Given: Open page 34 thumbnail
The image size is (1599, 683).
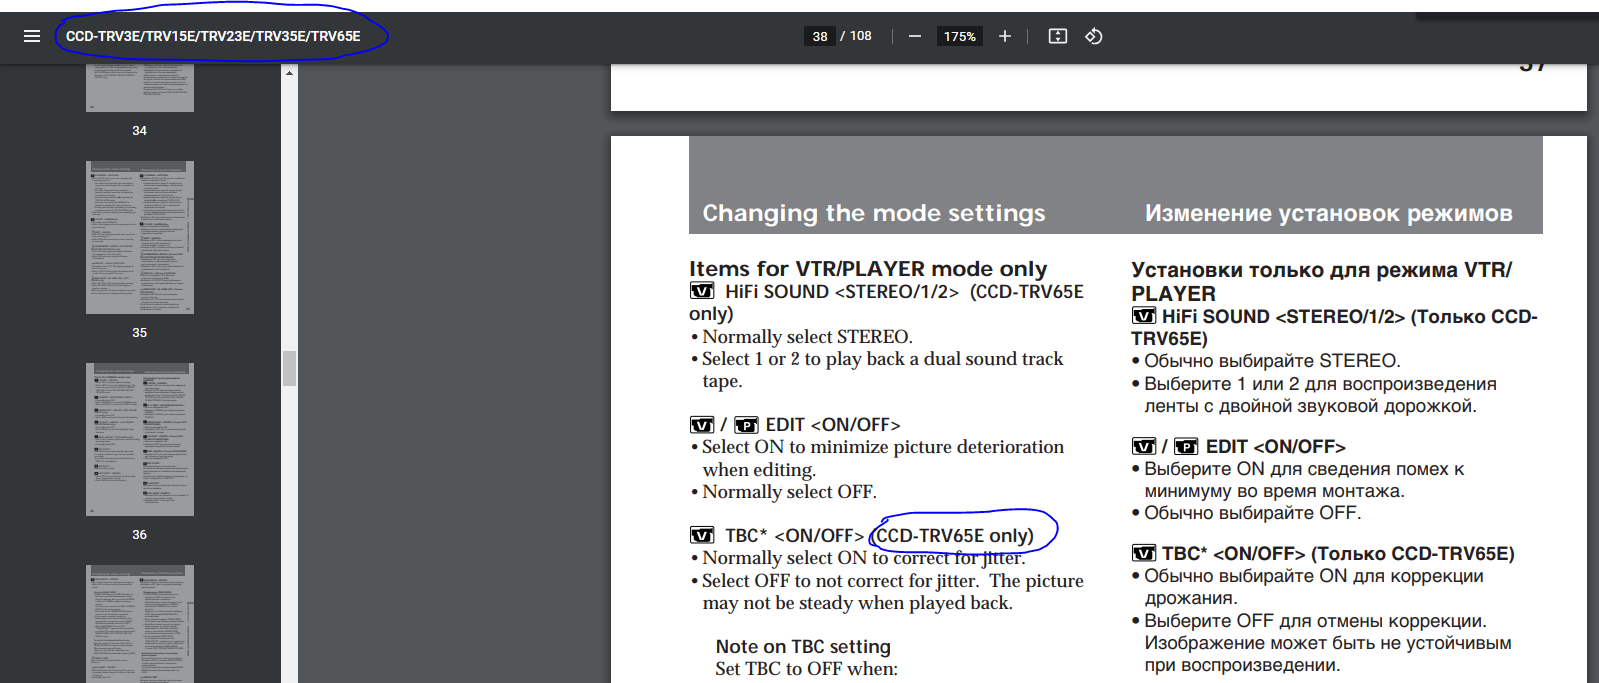Looking at the screenshot, I should (x=140, y=88).
